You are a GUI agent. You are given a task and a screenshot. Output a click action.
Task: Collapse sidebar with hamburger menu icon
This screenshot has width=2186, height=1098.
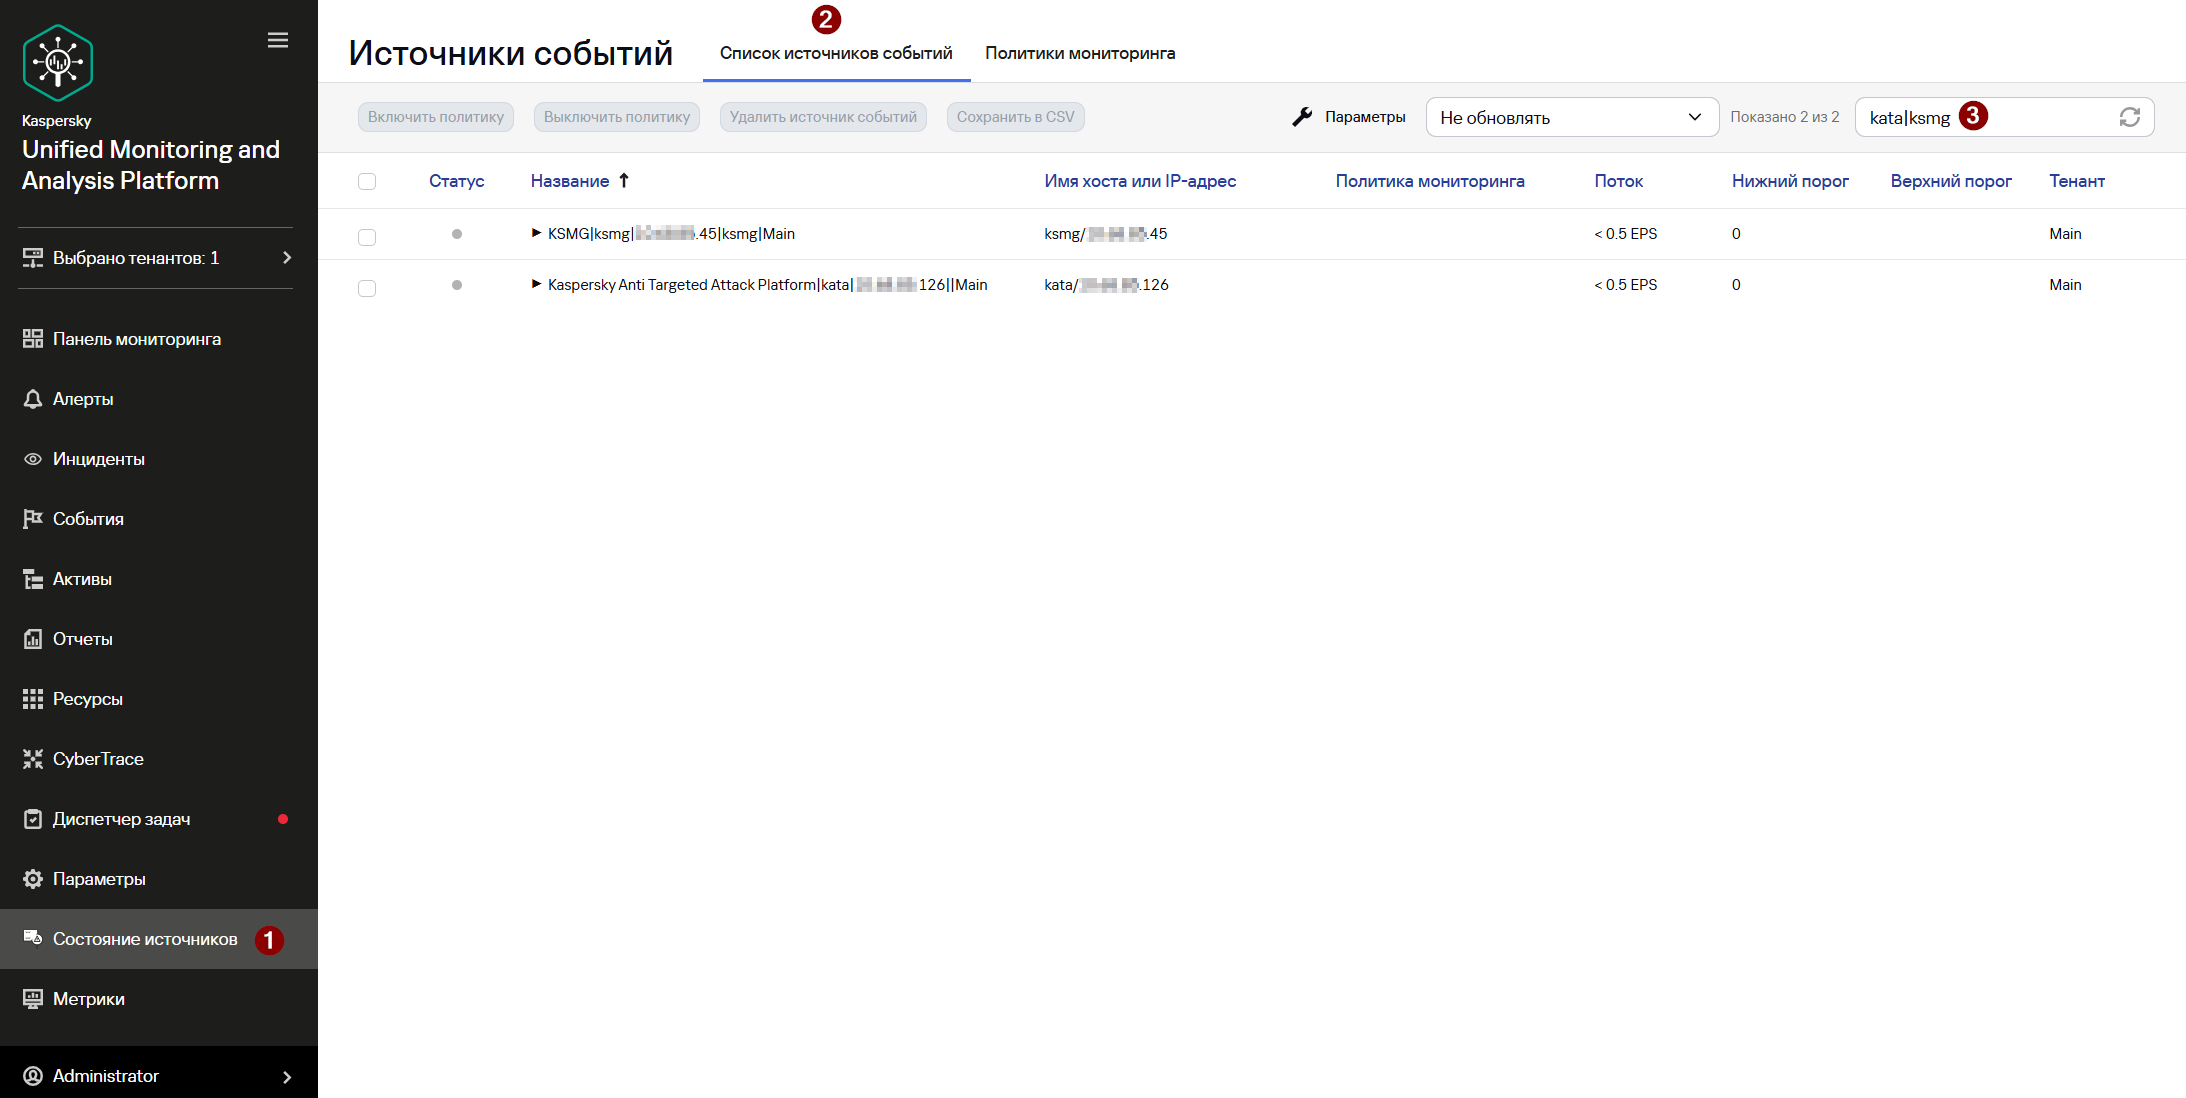(278, 40)
